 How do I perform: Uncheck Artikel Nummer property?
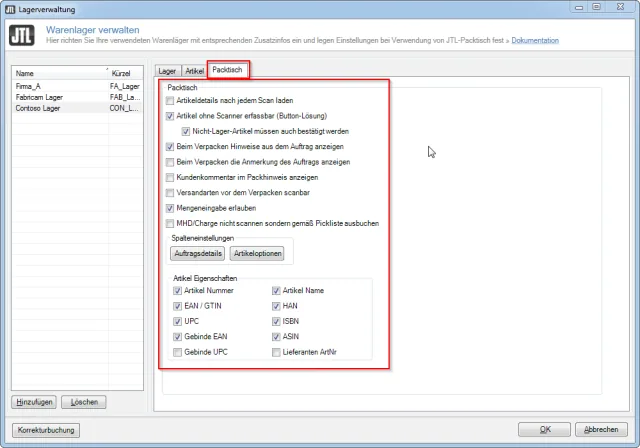pos(177,291)
